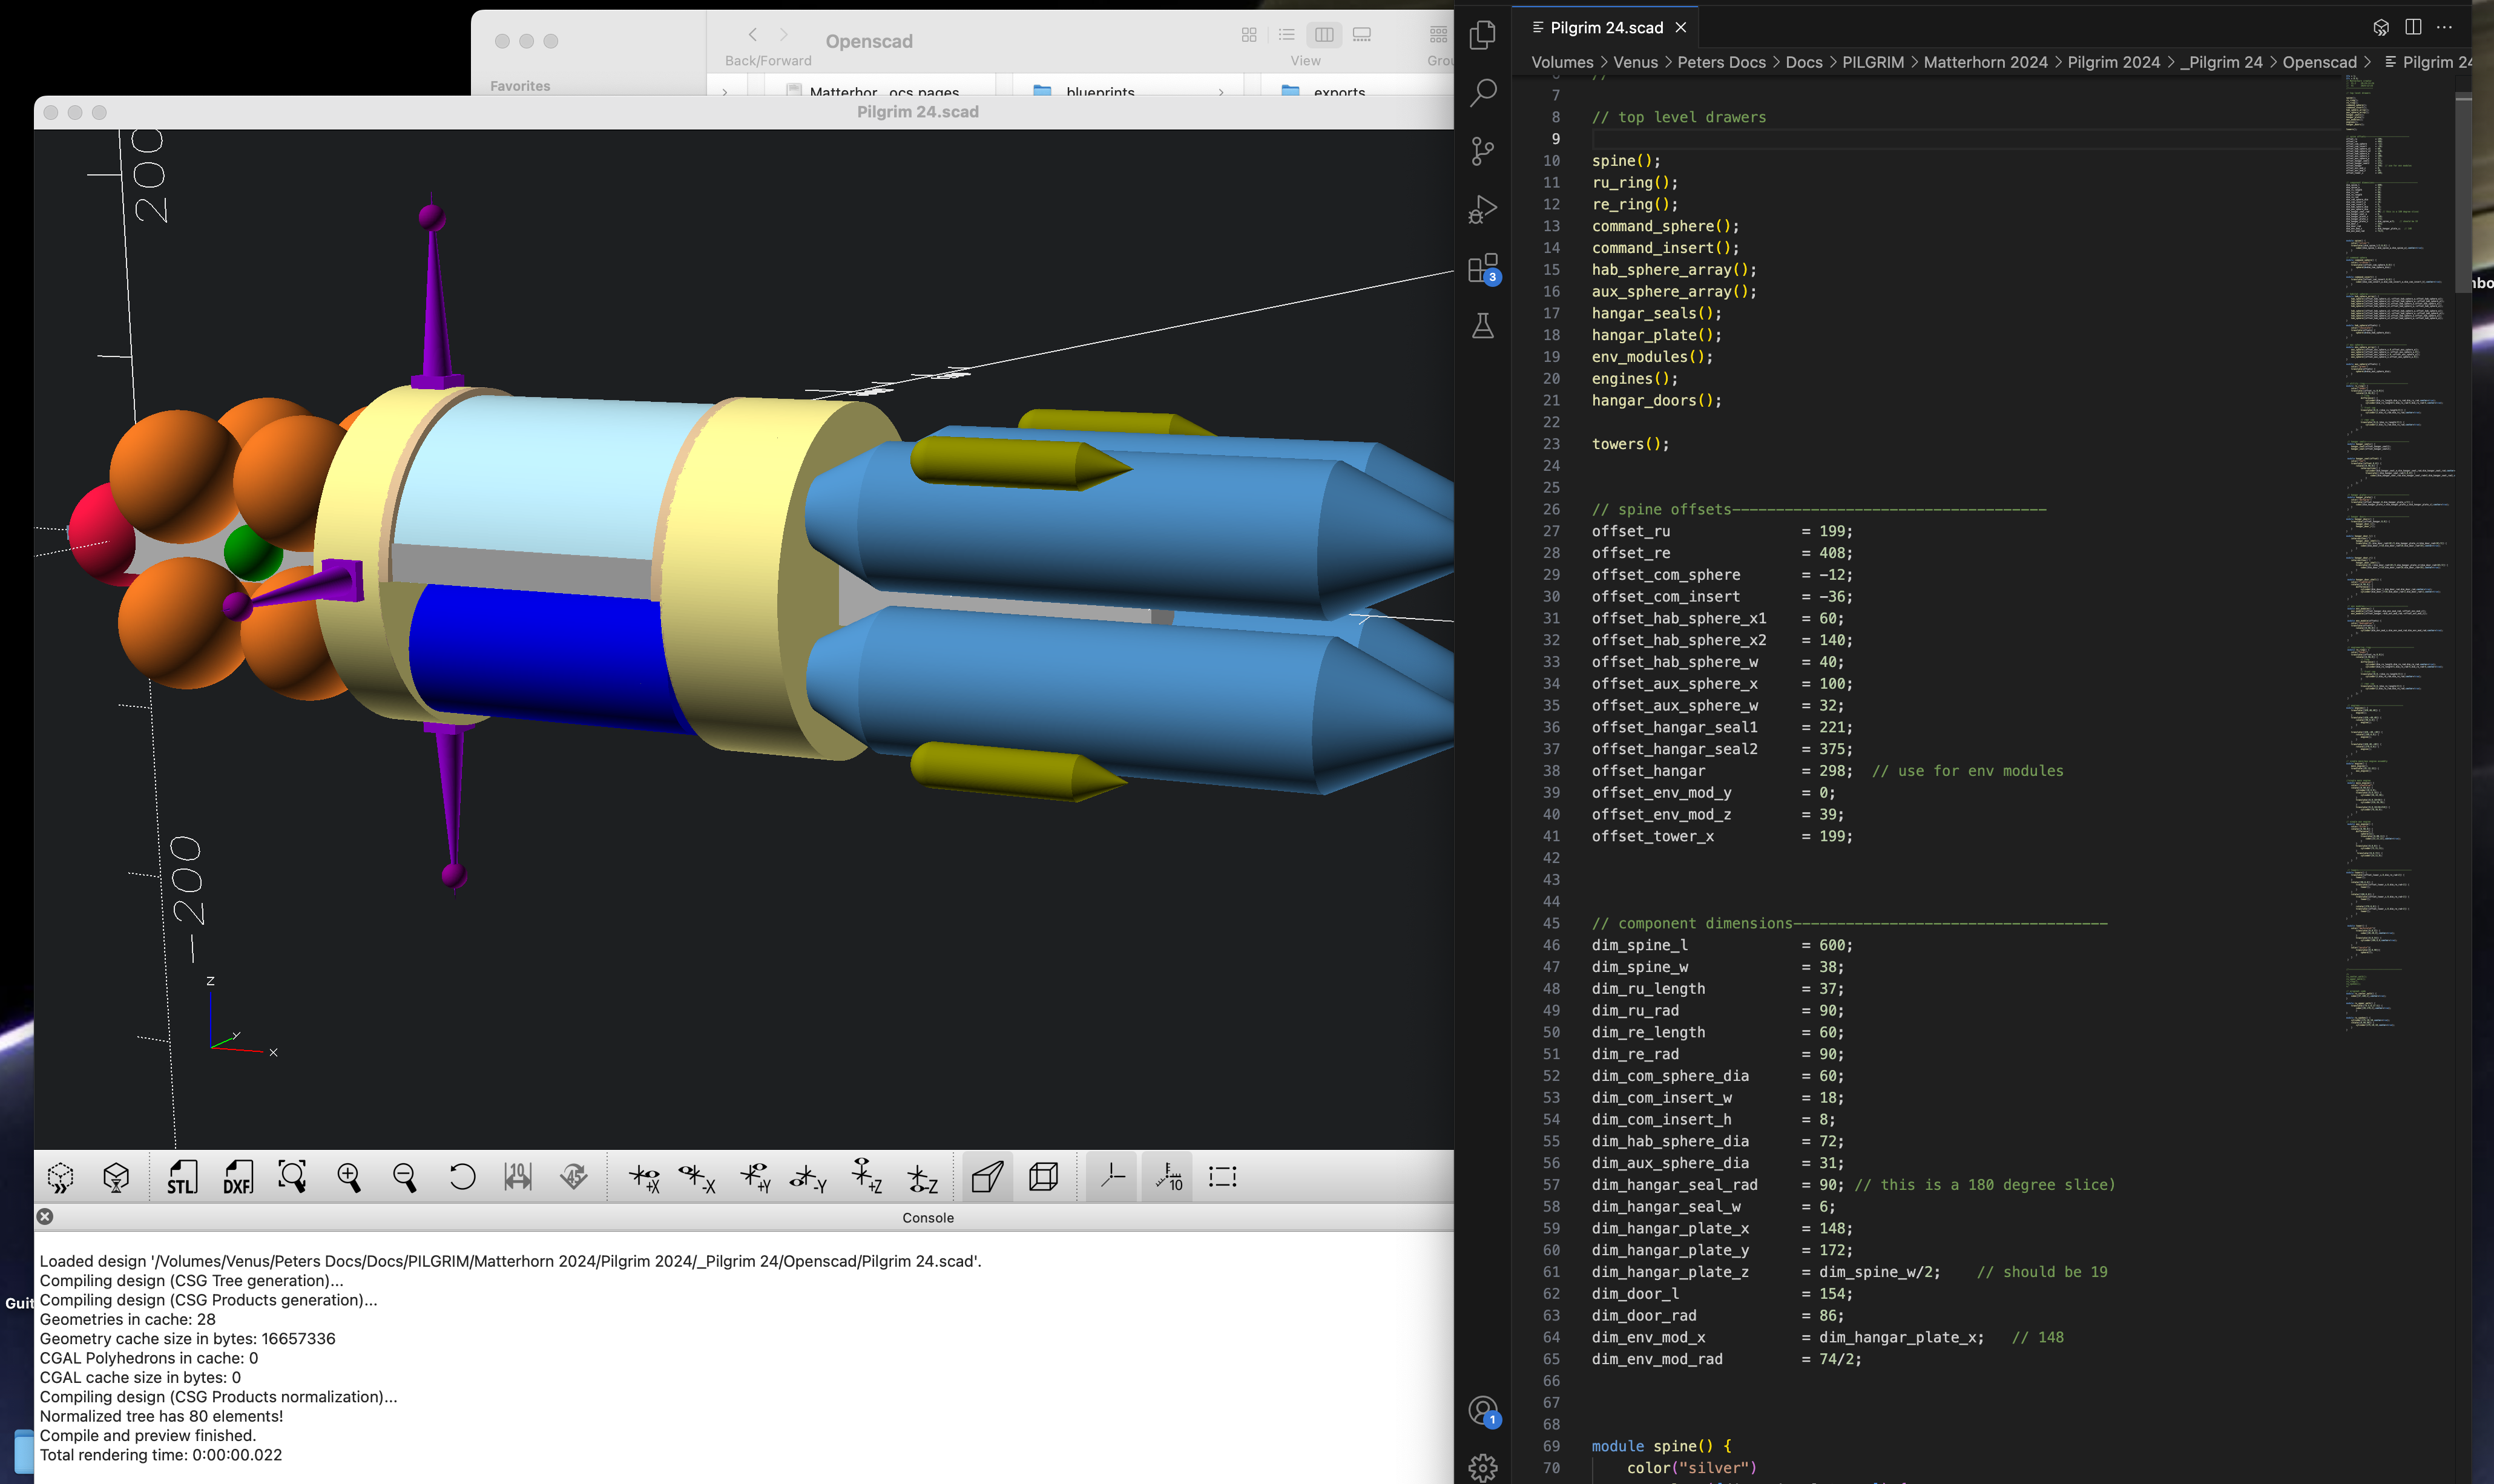Click the 'hangar_doors();' line

[x=1656, y=400]
